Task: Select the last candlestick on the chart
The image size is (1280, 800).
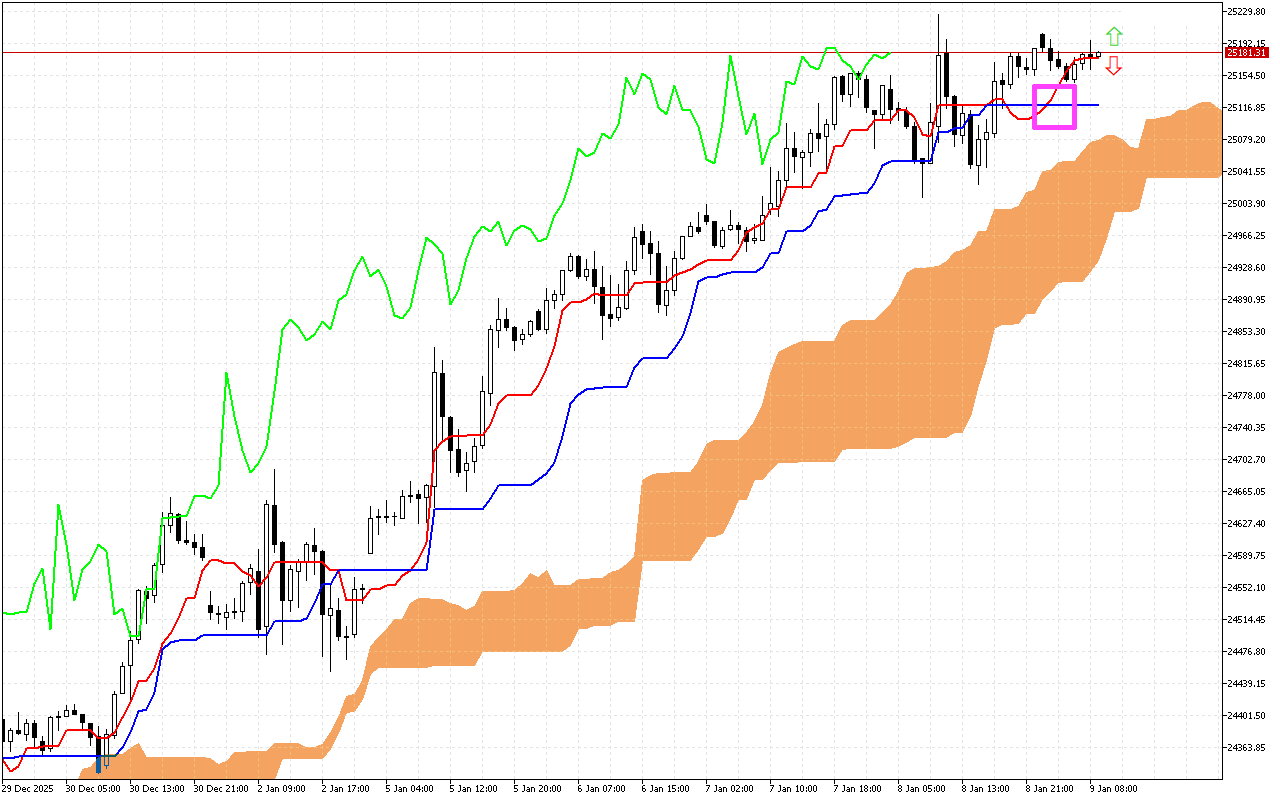Action: (1098, 54)
